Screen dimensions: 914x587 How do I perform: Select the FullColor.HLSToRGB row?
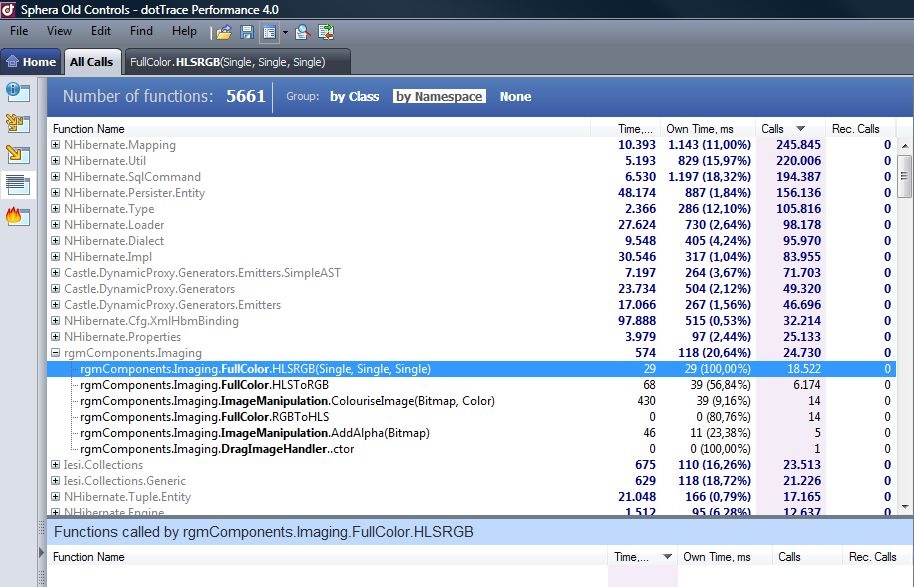point(471,385)
